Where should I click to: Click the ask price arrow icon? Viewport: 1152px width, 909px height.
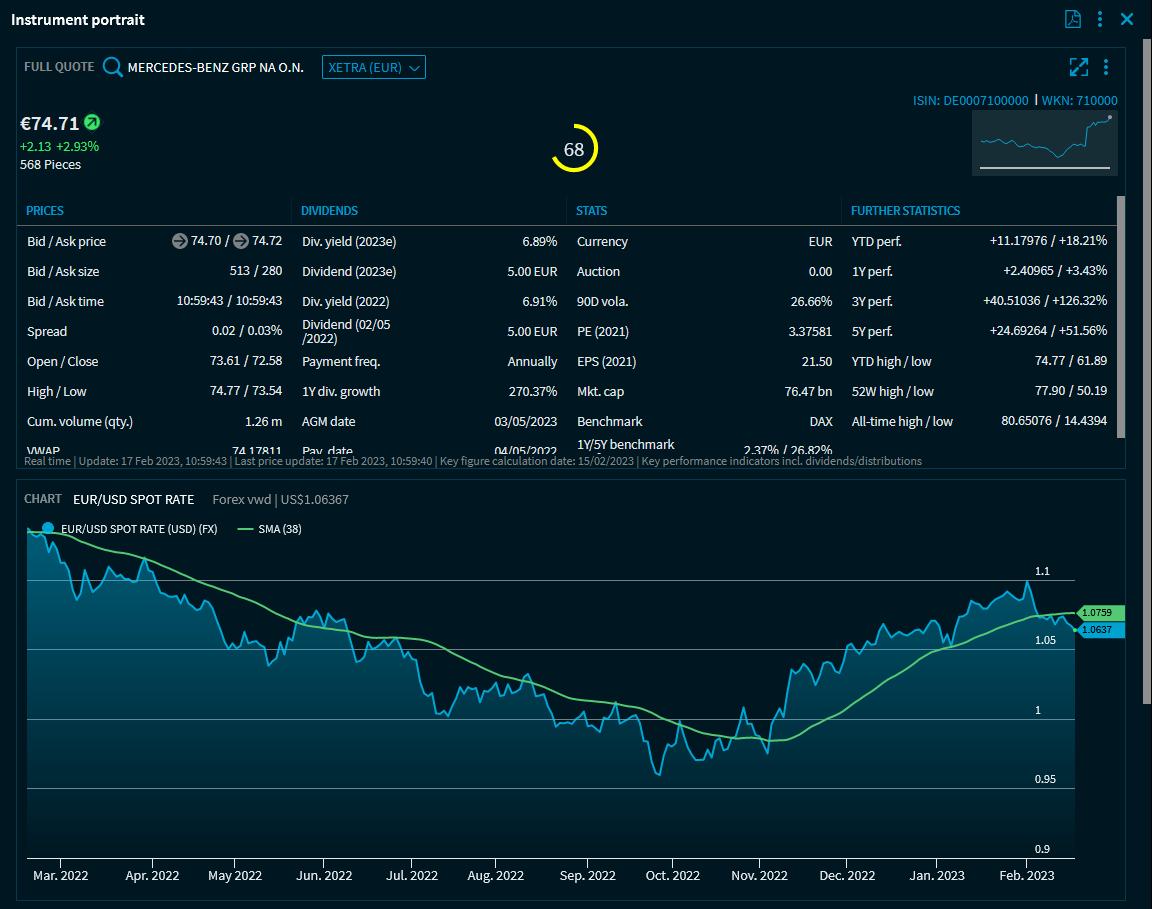(241, 241)
